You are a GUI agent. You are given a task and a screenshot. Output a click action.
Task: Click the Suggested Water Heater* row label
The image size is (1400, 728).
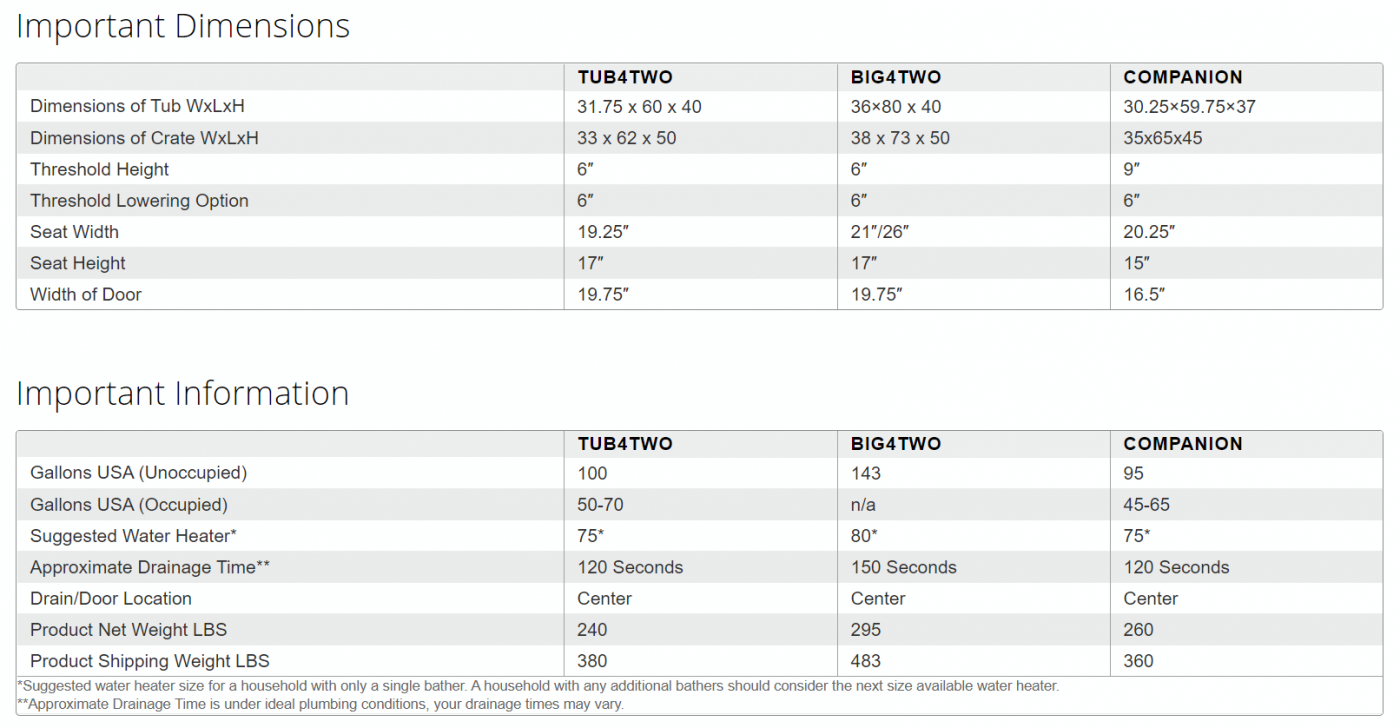[133, 536]
